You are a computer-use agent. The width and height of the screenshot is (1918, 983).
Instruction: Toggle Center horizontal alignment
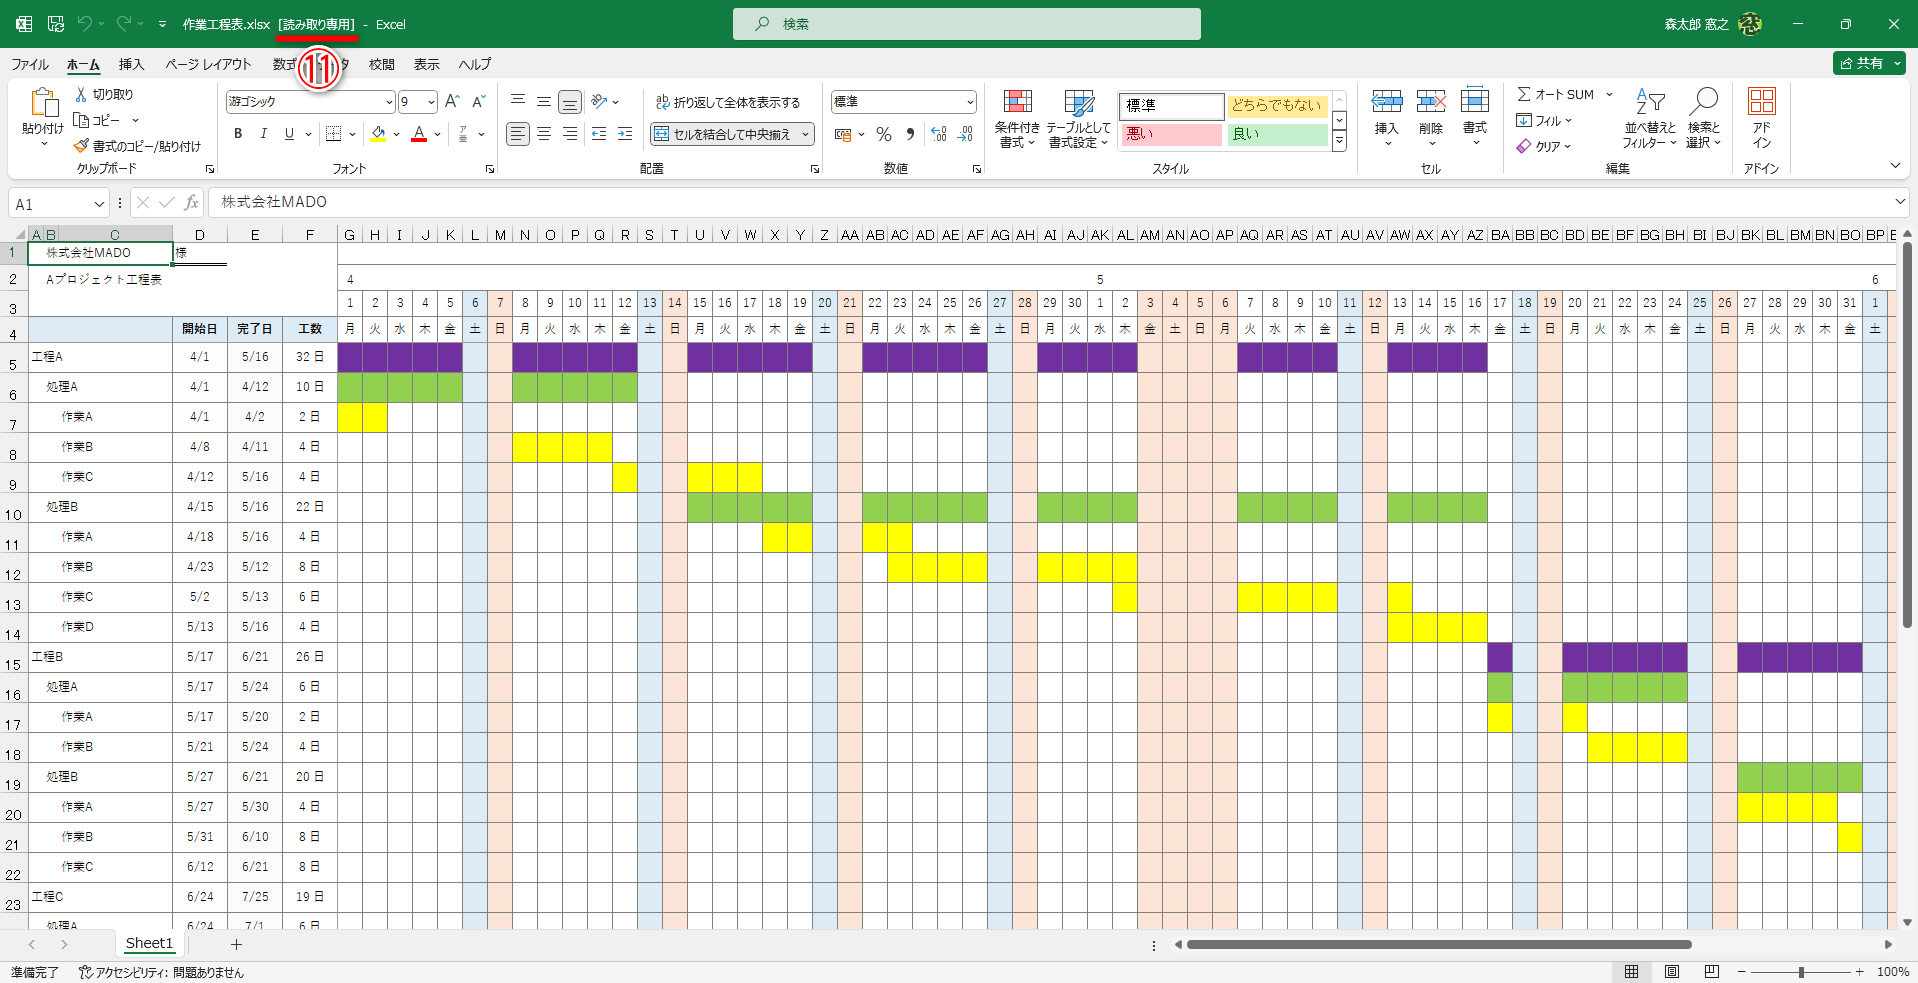click(x=544, y=134)
